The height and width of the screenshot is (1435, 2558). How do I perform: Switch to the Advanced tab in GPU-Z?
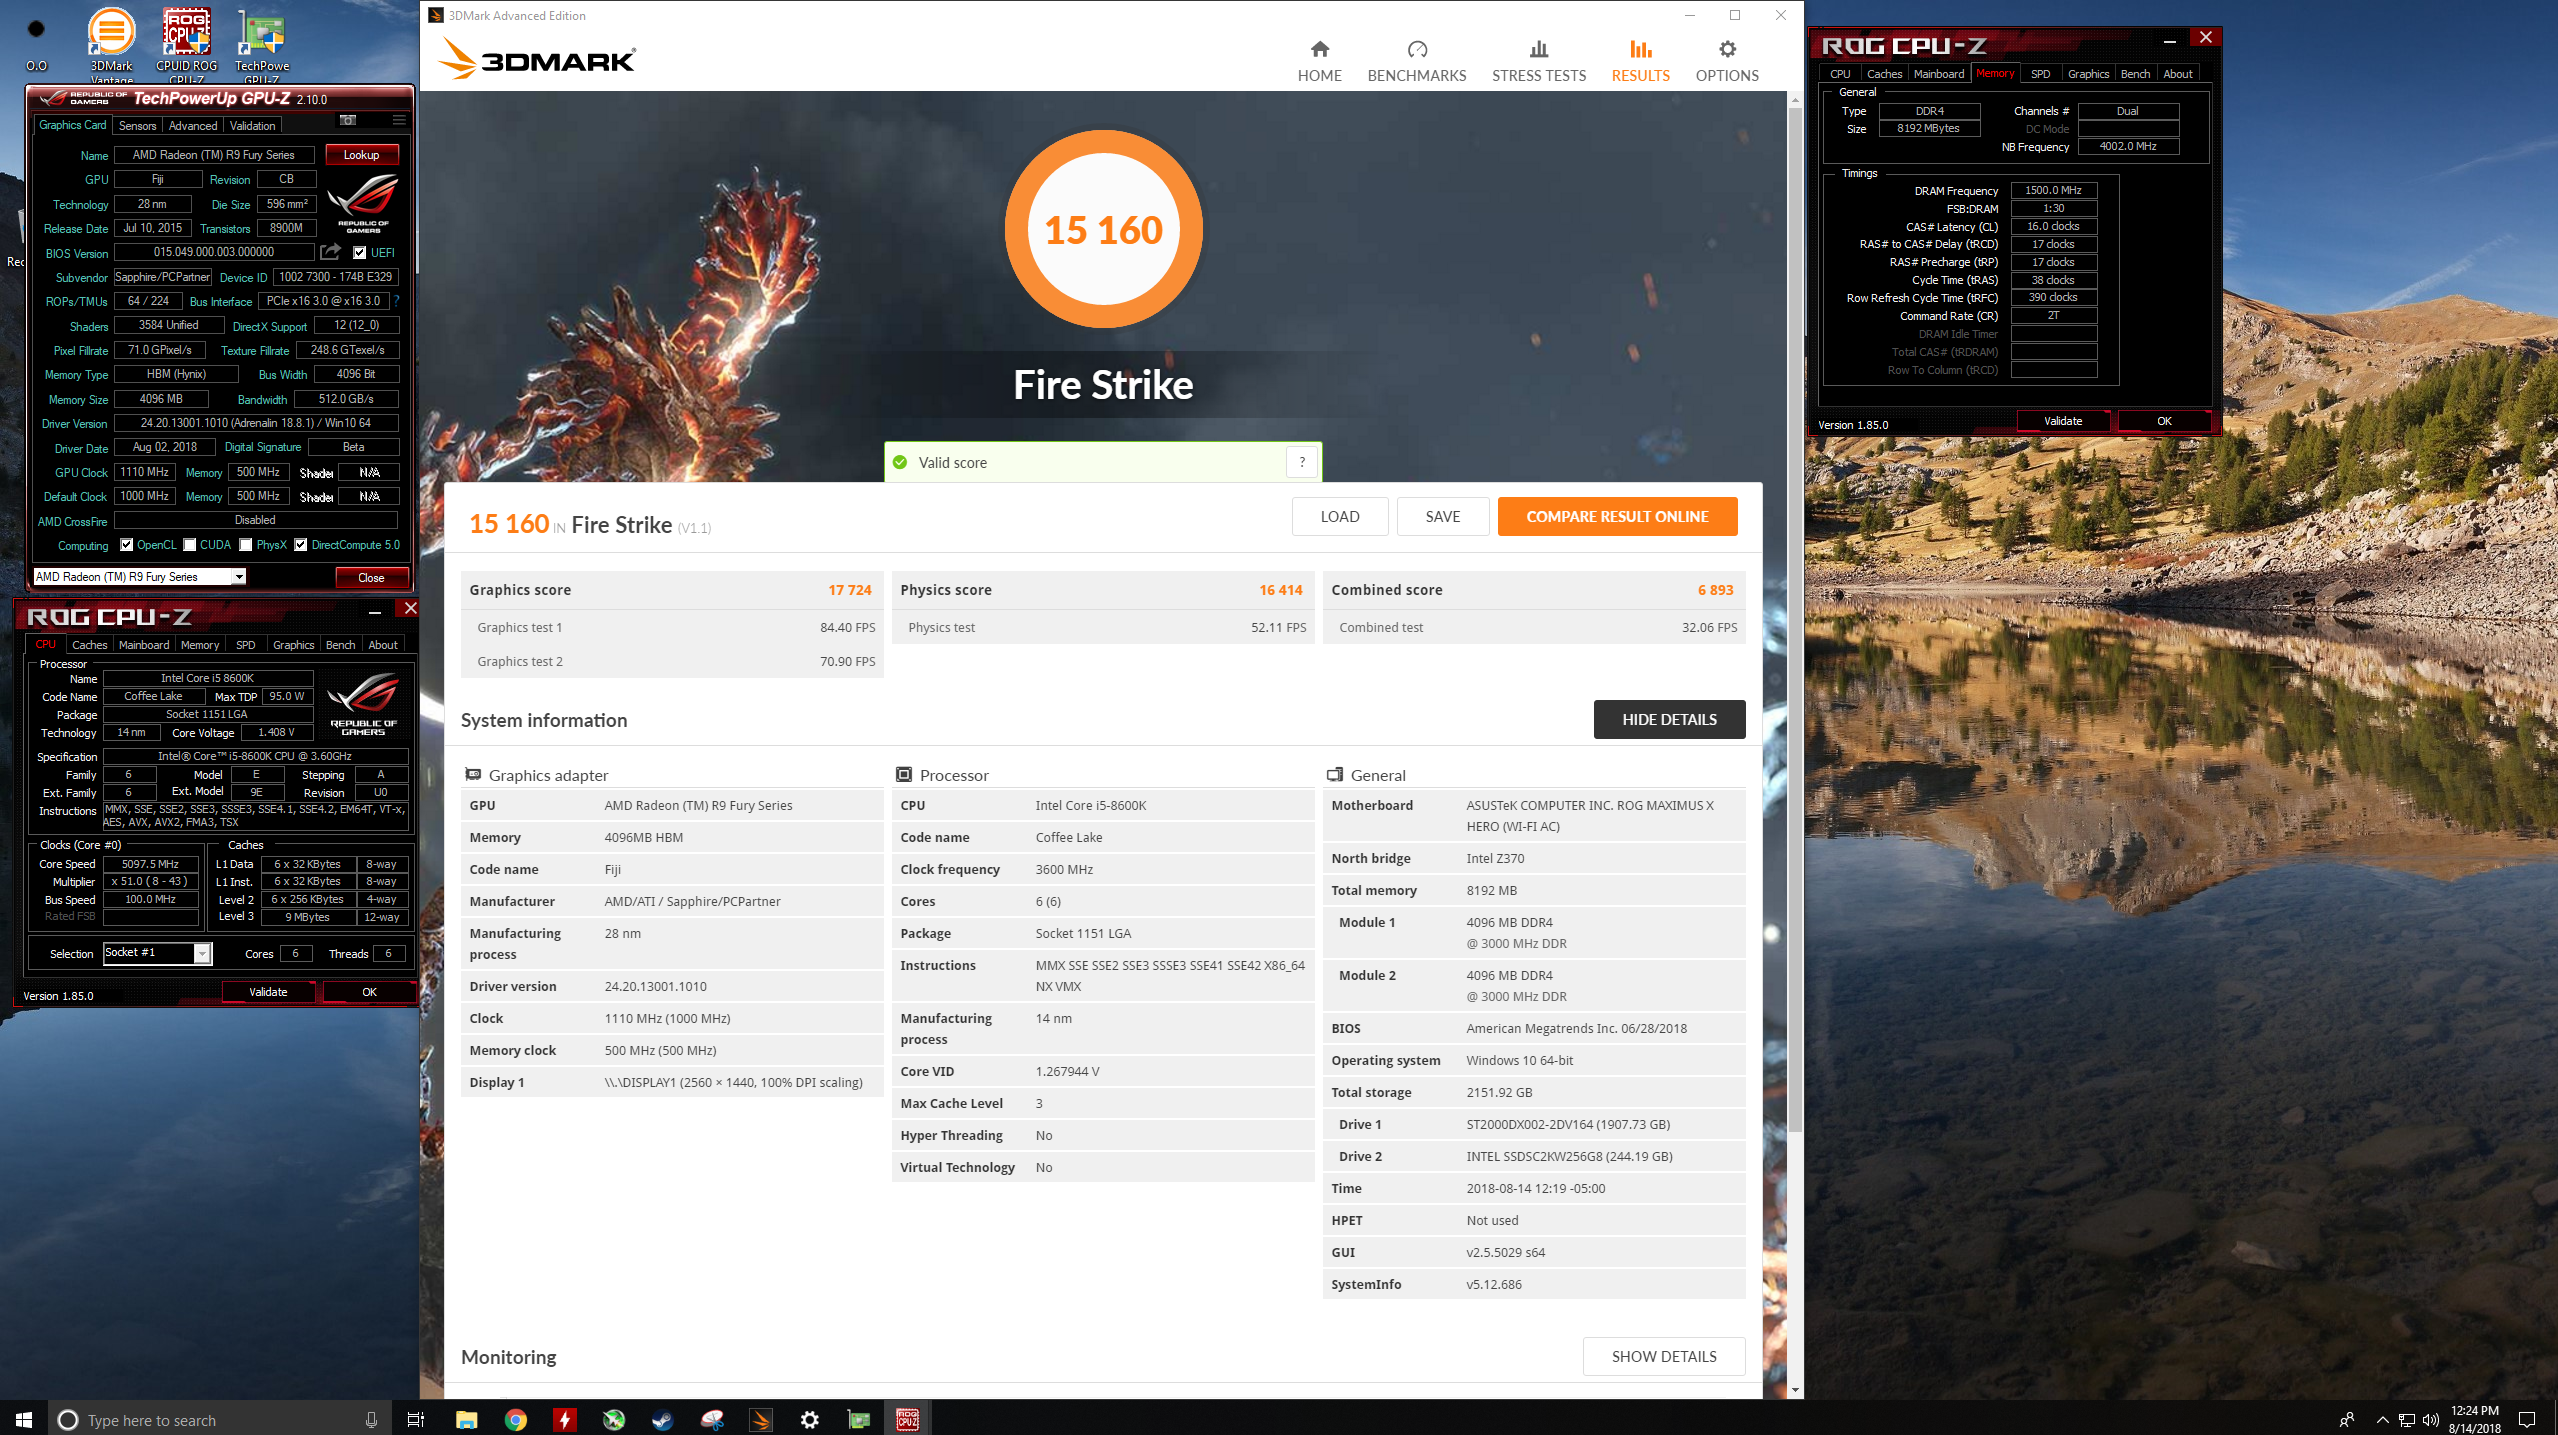tap(192, 126)
